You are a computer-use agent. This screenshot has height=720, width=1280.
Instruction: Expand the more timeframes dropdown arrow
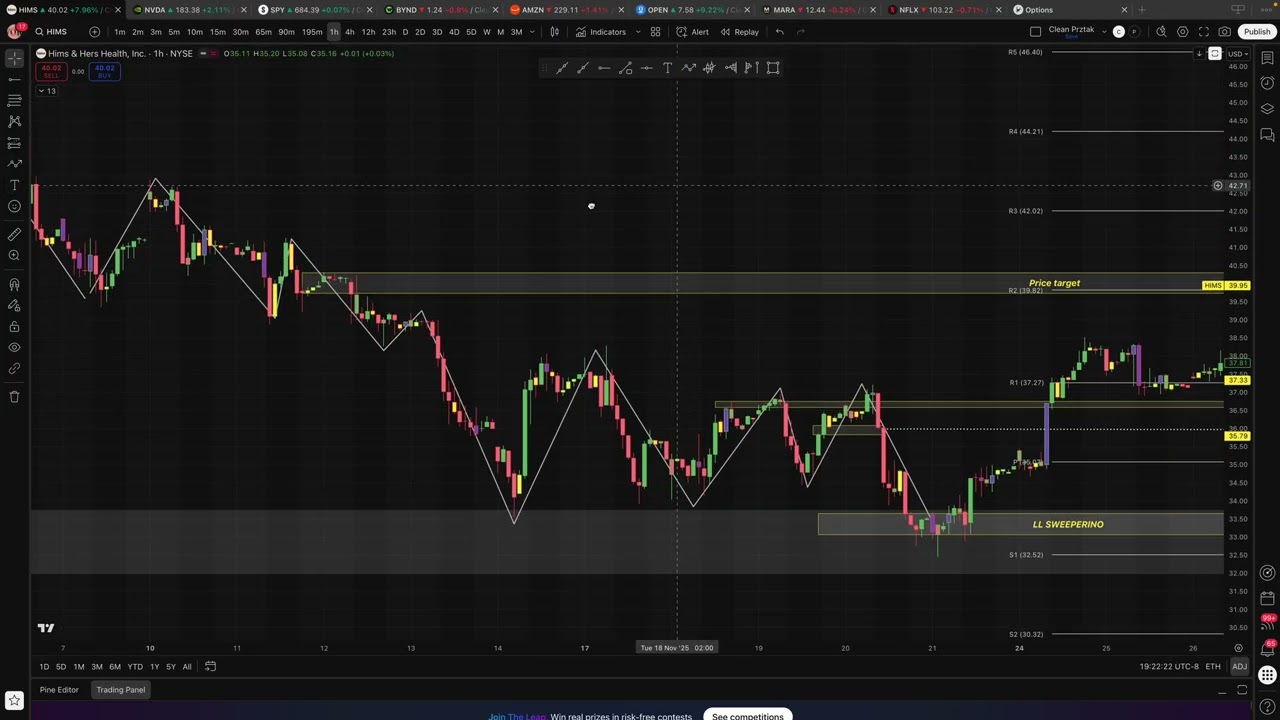[531, 32]
